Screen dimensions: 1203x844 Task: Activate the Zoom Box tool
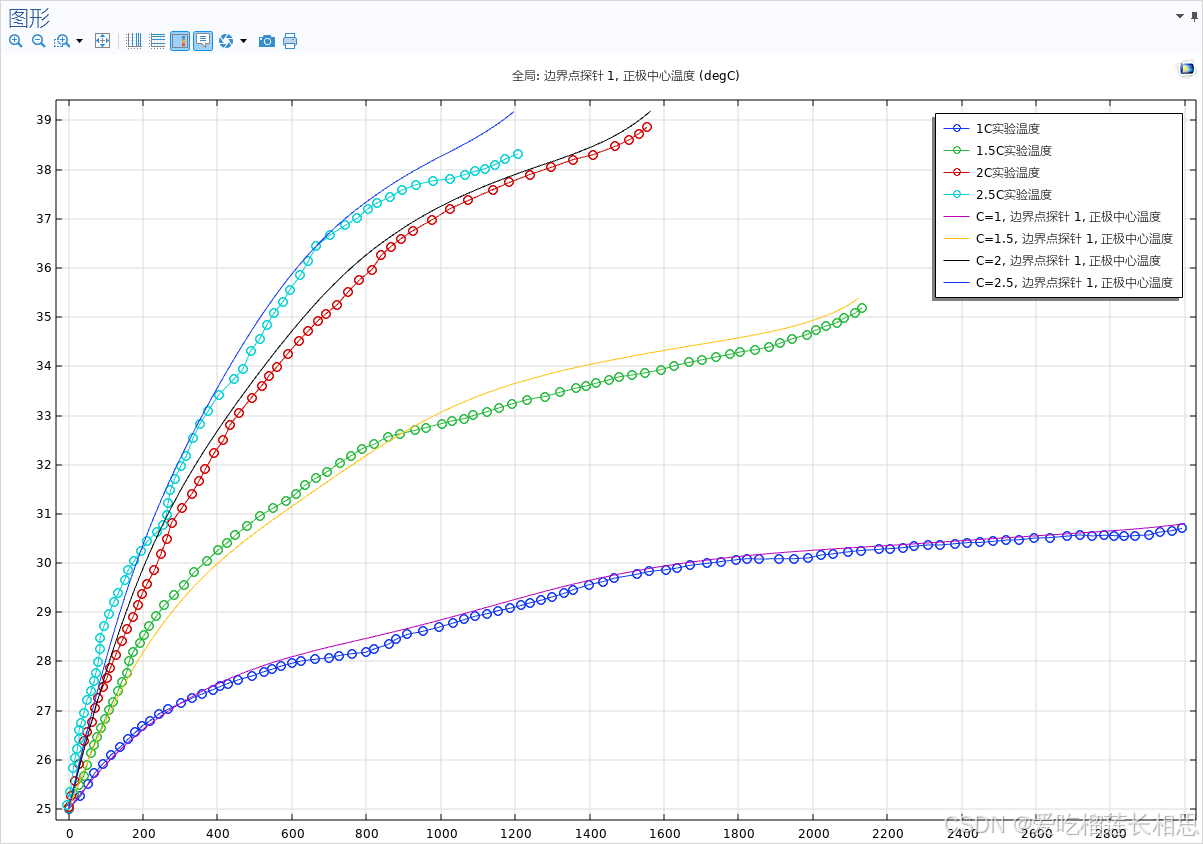[62, 41]
